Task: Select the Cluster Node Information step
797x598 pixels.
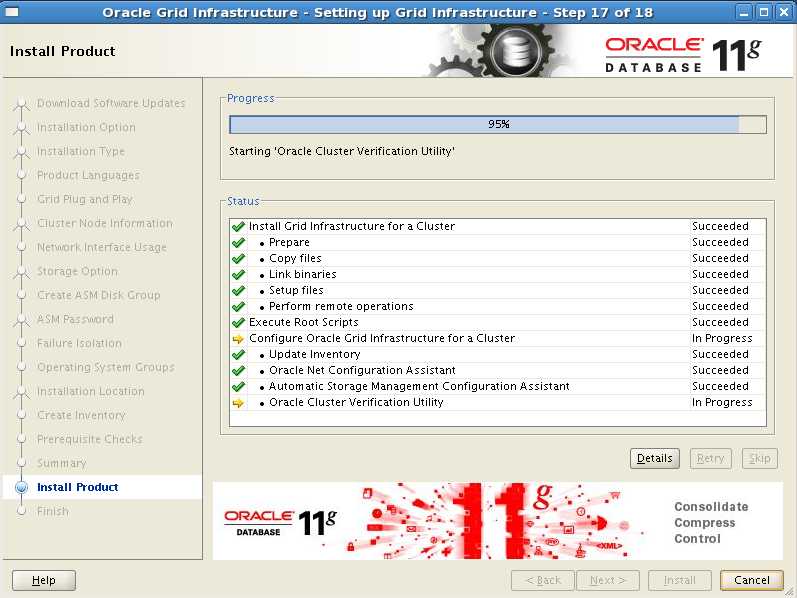Action: (x=105, y=223)
